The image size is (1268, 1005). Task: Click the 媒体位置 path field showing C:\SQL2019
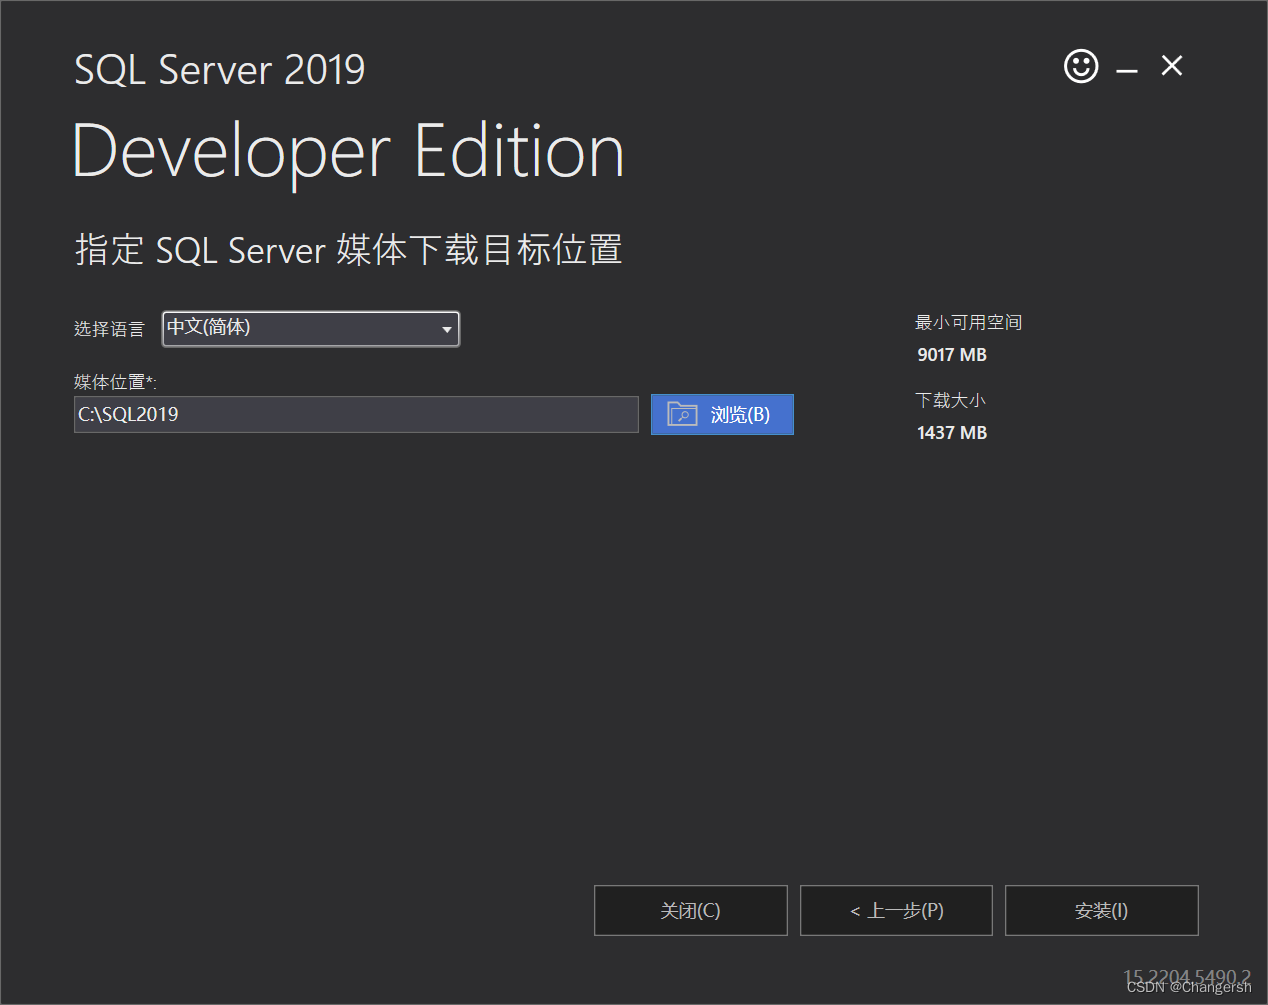tap(356, 414)
